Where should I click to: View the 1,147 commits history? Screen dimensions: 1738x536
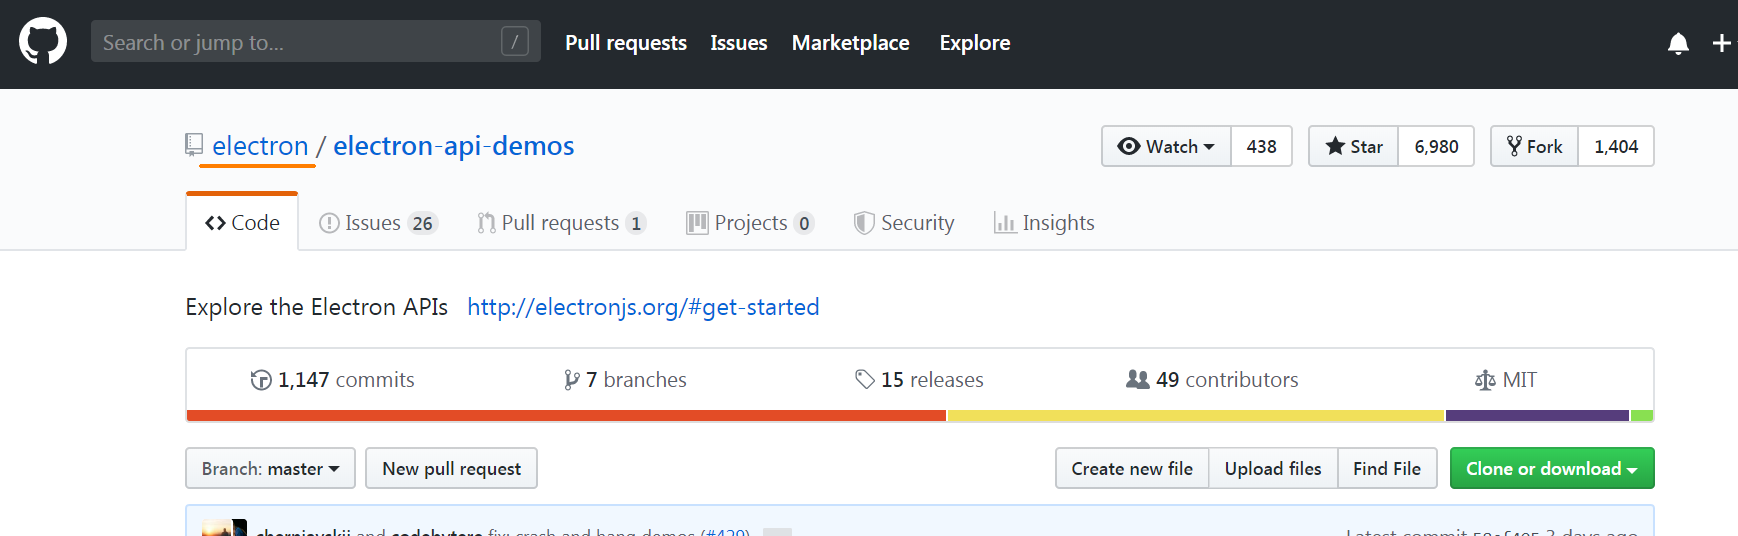click(x=332, y=380)
